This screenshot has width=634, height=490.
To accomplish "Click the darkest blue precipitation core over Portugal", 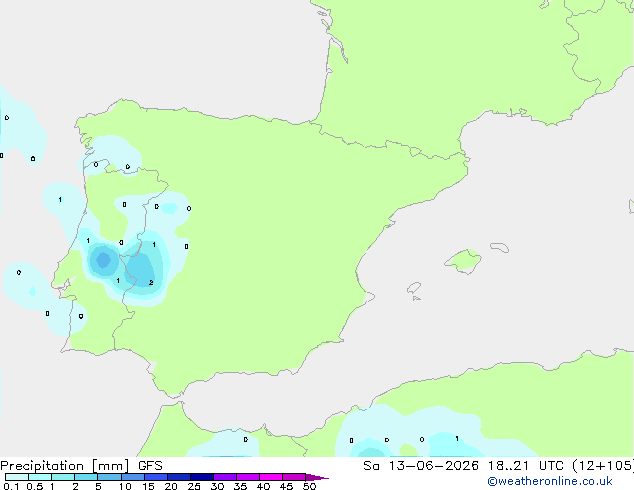I will [104, 260].
